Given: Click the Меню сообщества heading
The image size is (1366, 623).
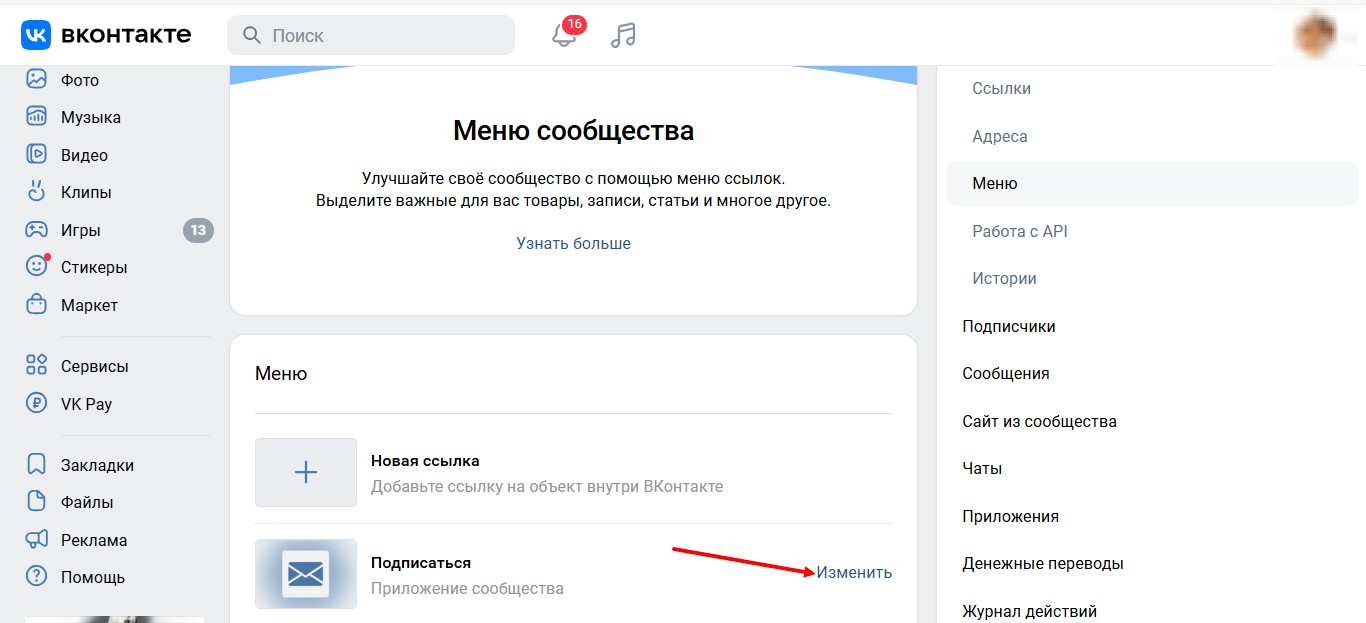Looking at the screenshot, I should click(x=573, y=131).
